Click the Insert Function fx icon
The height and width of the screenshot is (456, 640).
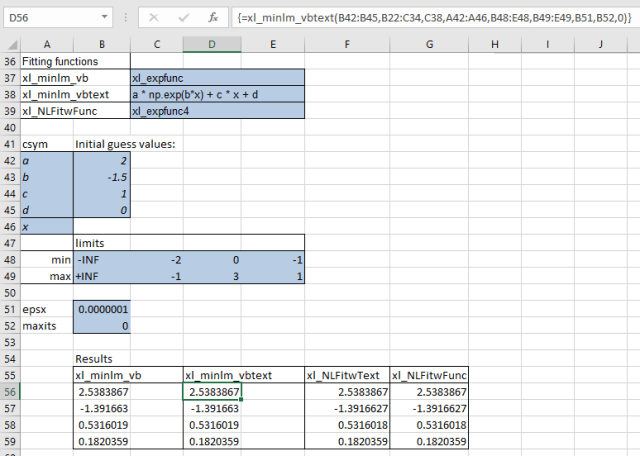pyautogui.click(x=213, y=17)
